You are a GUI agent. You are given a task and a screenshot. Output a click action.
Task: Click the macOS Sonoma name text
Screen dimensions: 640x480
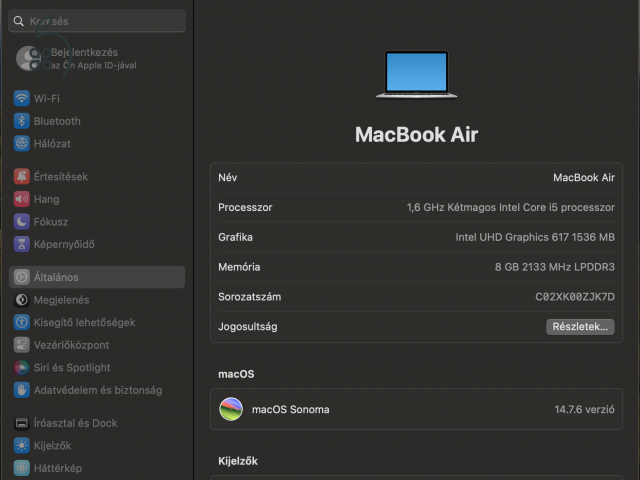pyautogui.click(x=291, y=409)
